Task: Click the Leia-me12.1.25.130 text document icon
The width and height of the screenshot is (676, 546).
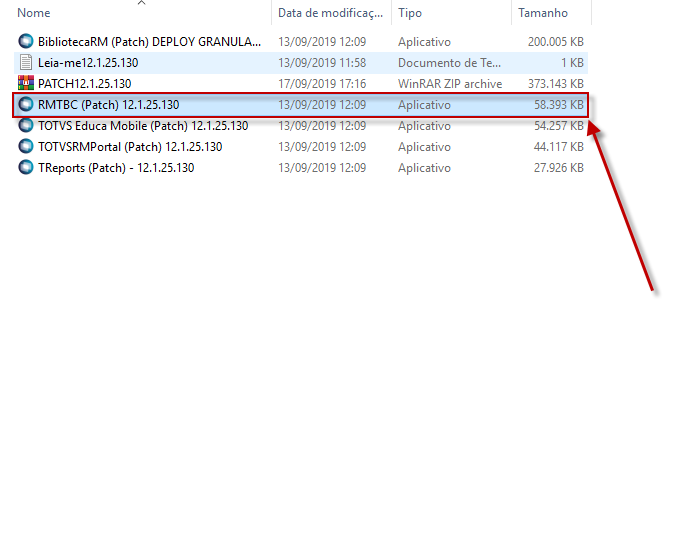Action: tap(26, 63)
